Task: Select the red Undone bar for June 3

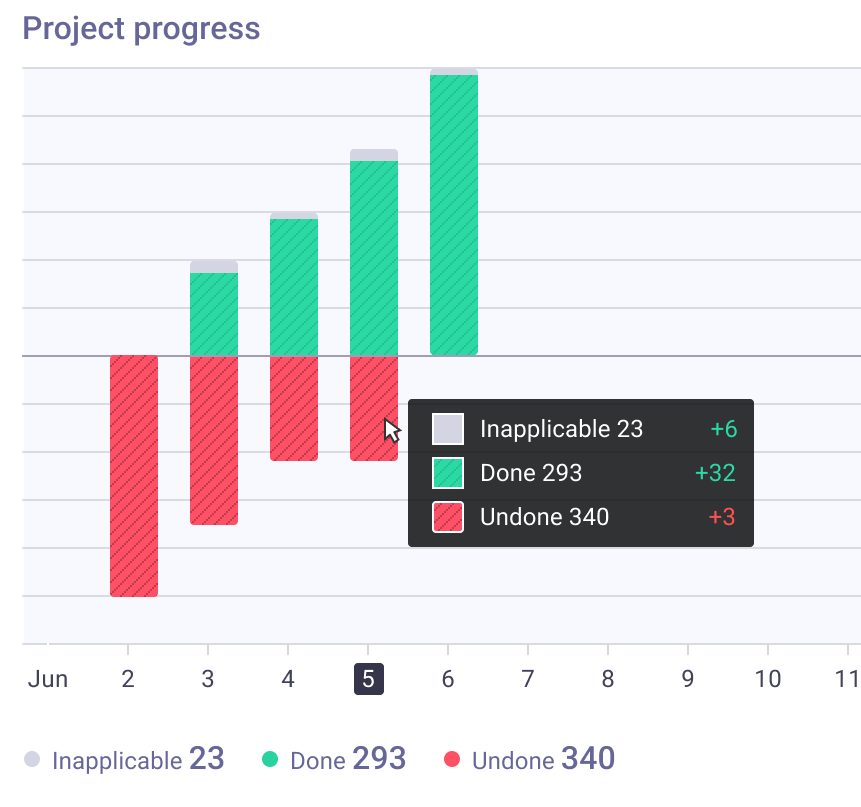Action: pyautogui.click(x=214, y=440)
